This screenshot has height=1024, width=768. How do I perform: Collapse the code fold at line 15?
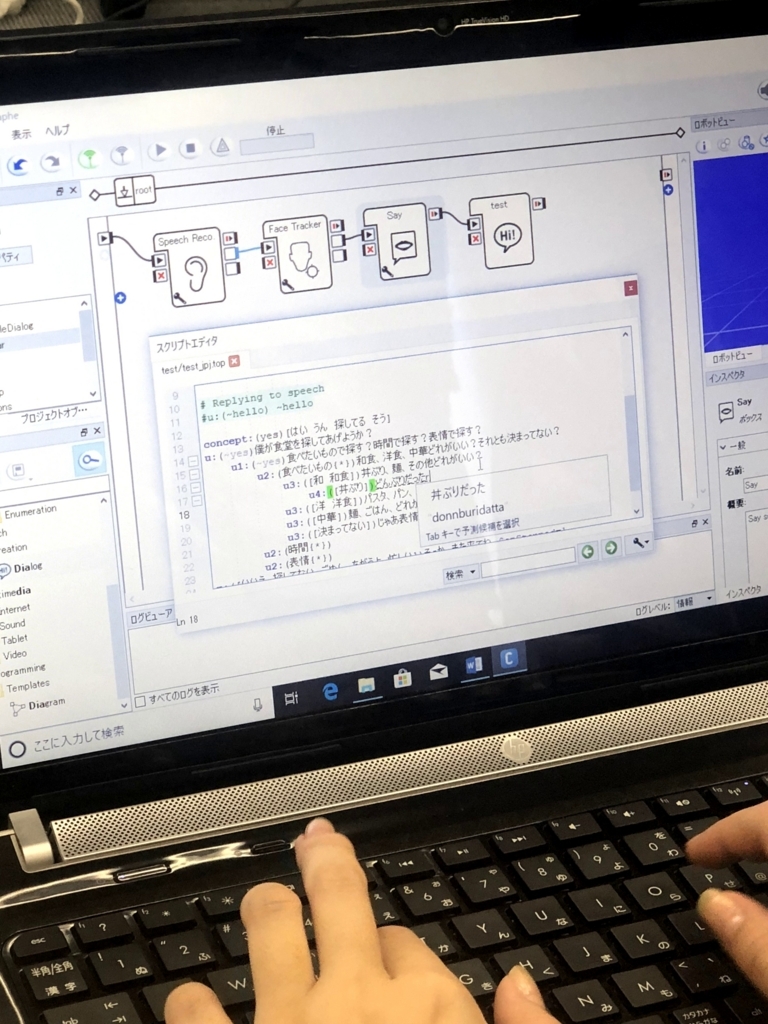(195, 475)
